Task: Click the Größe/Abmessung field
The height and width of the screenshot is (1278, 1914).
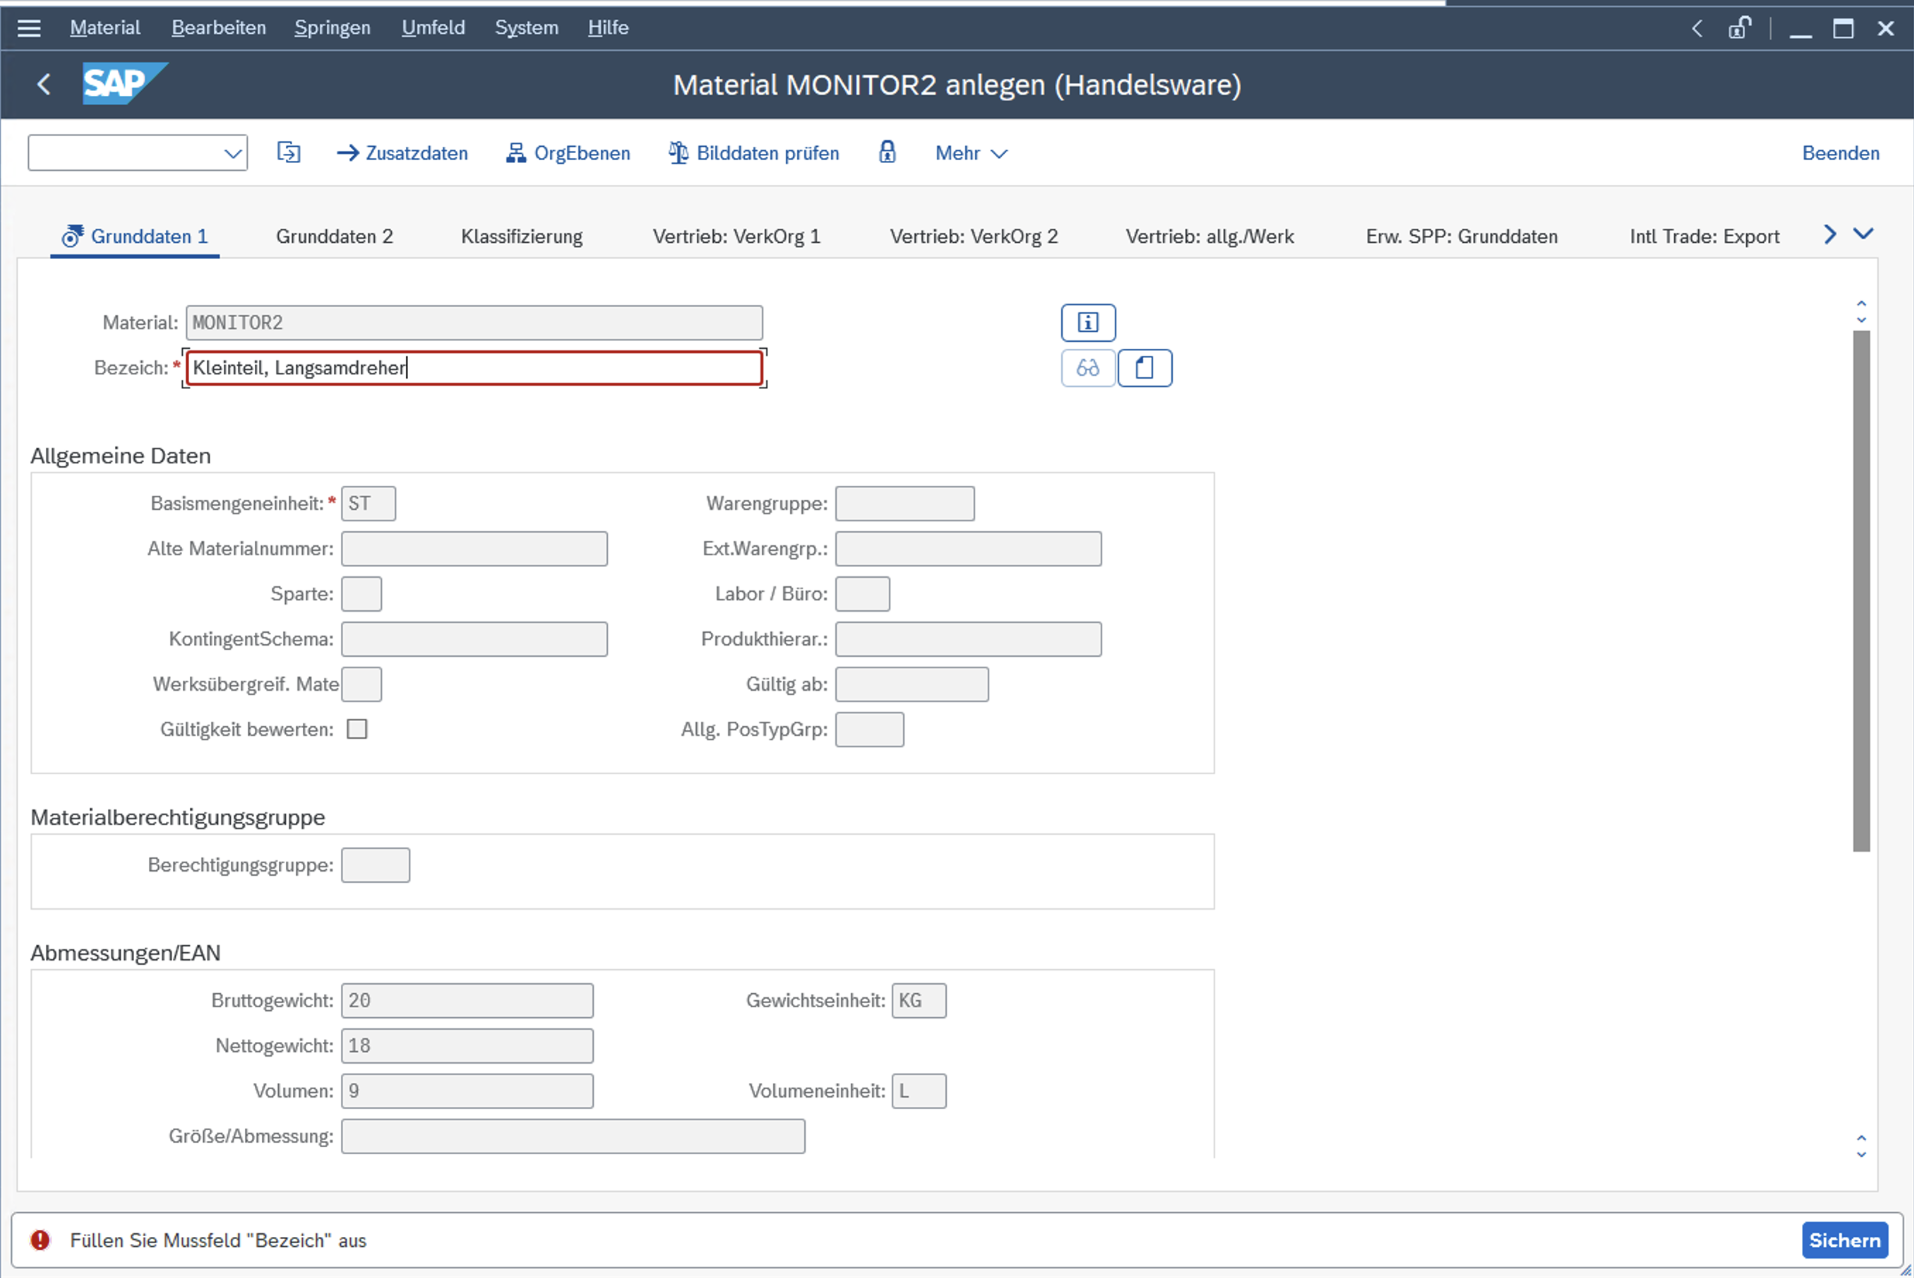Action: (573, 1136)
